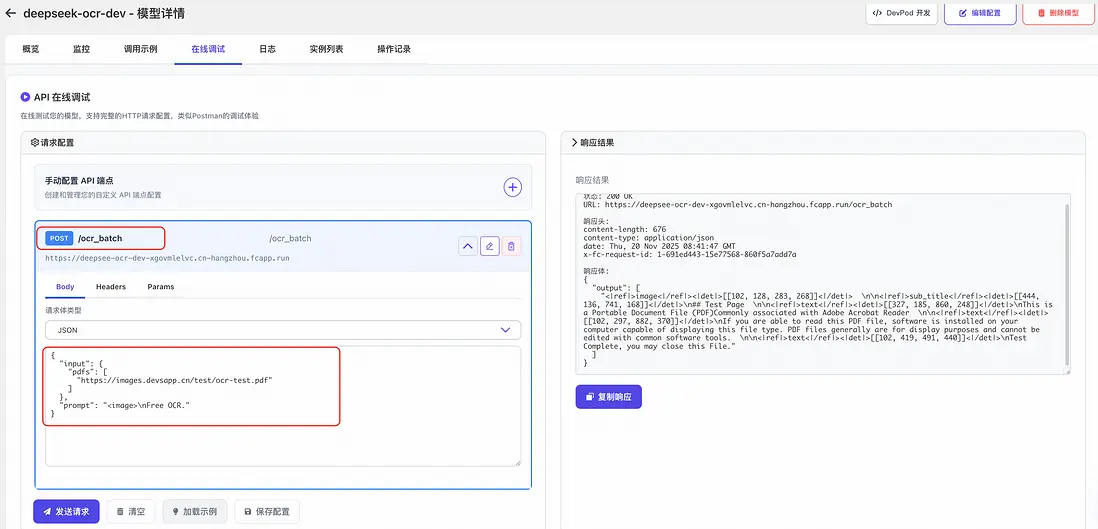Image resolution: width=1098 pixels, height=529 pixels.
Task: Click 编辑配置 button
Action: tap(980, 13)
